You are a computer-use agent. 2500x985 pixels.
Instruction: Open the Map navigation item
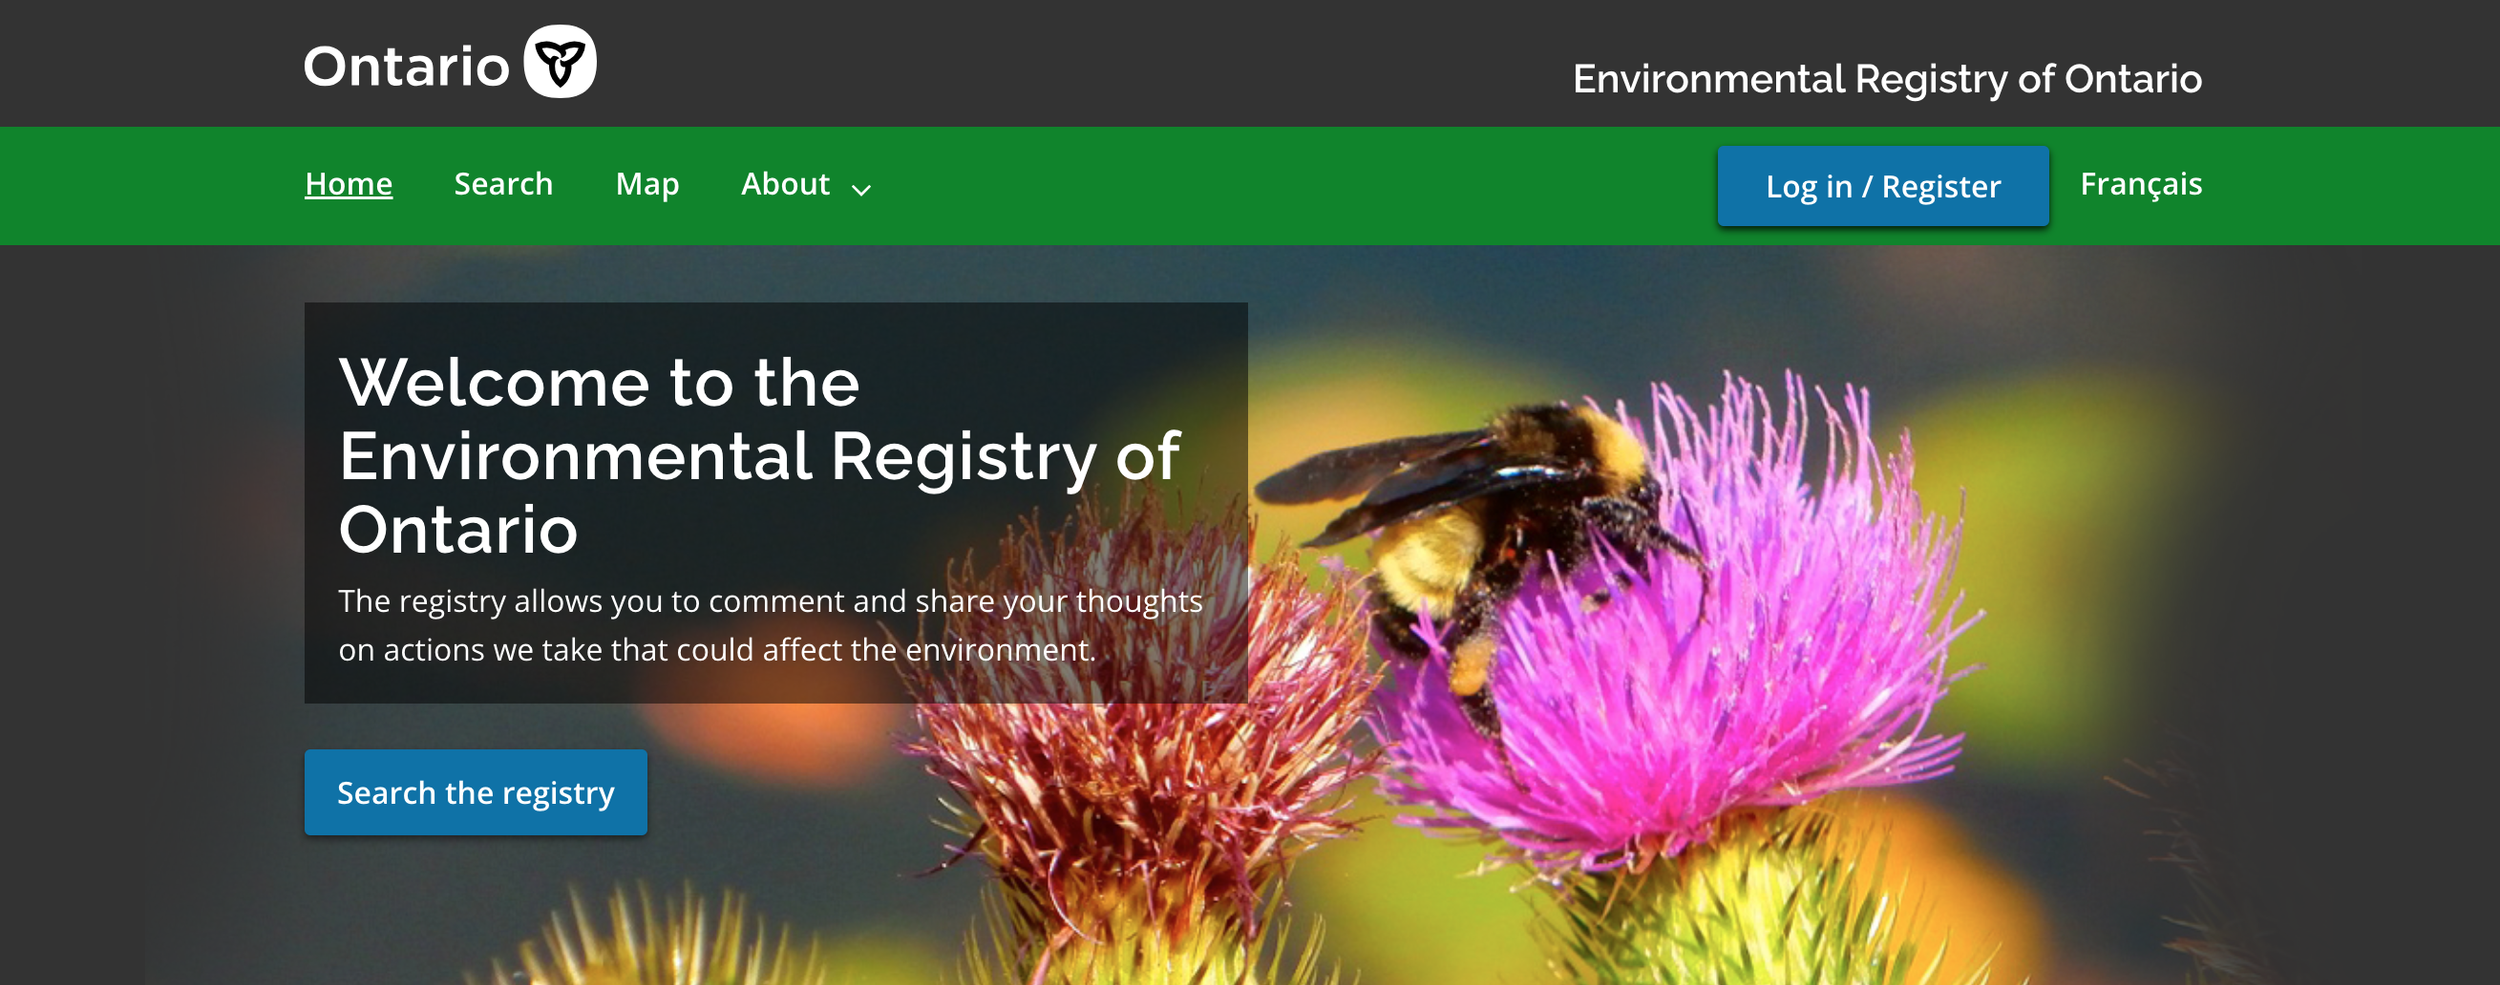tap(647, 184)
